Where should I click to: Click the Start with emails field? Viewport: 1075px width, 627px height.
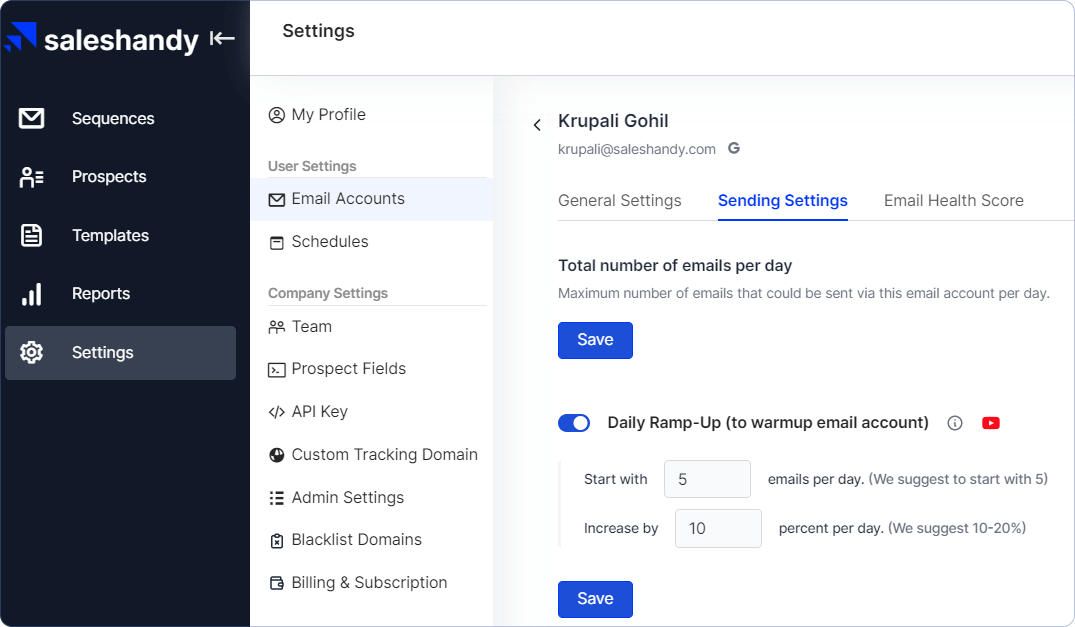[x=707, y=479]
